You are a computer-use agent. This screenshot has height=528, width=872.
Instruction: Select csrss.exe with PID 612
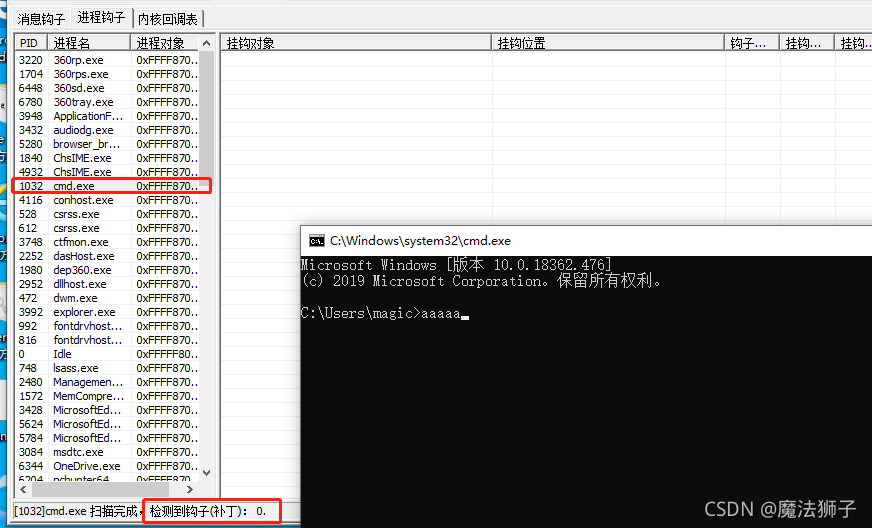107,228
